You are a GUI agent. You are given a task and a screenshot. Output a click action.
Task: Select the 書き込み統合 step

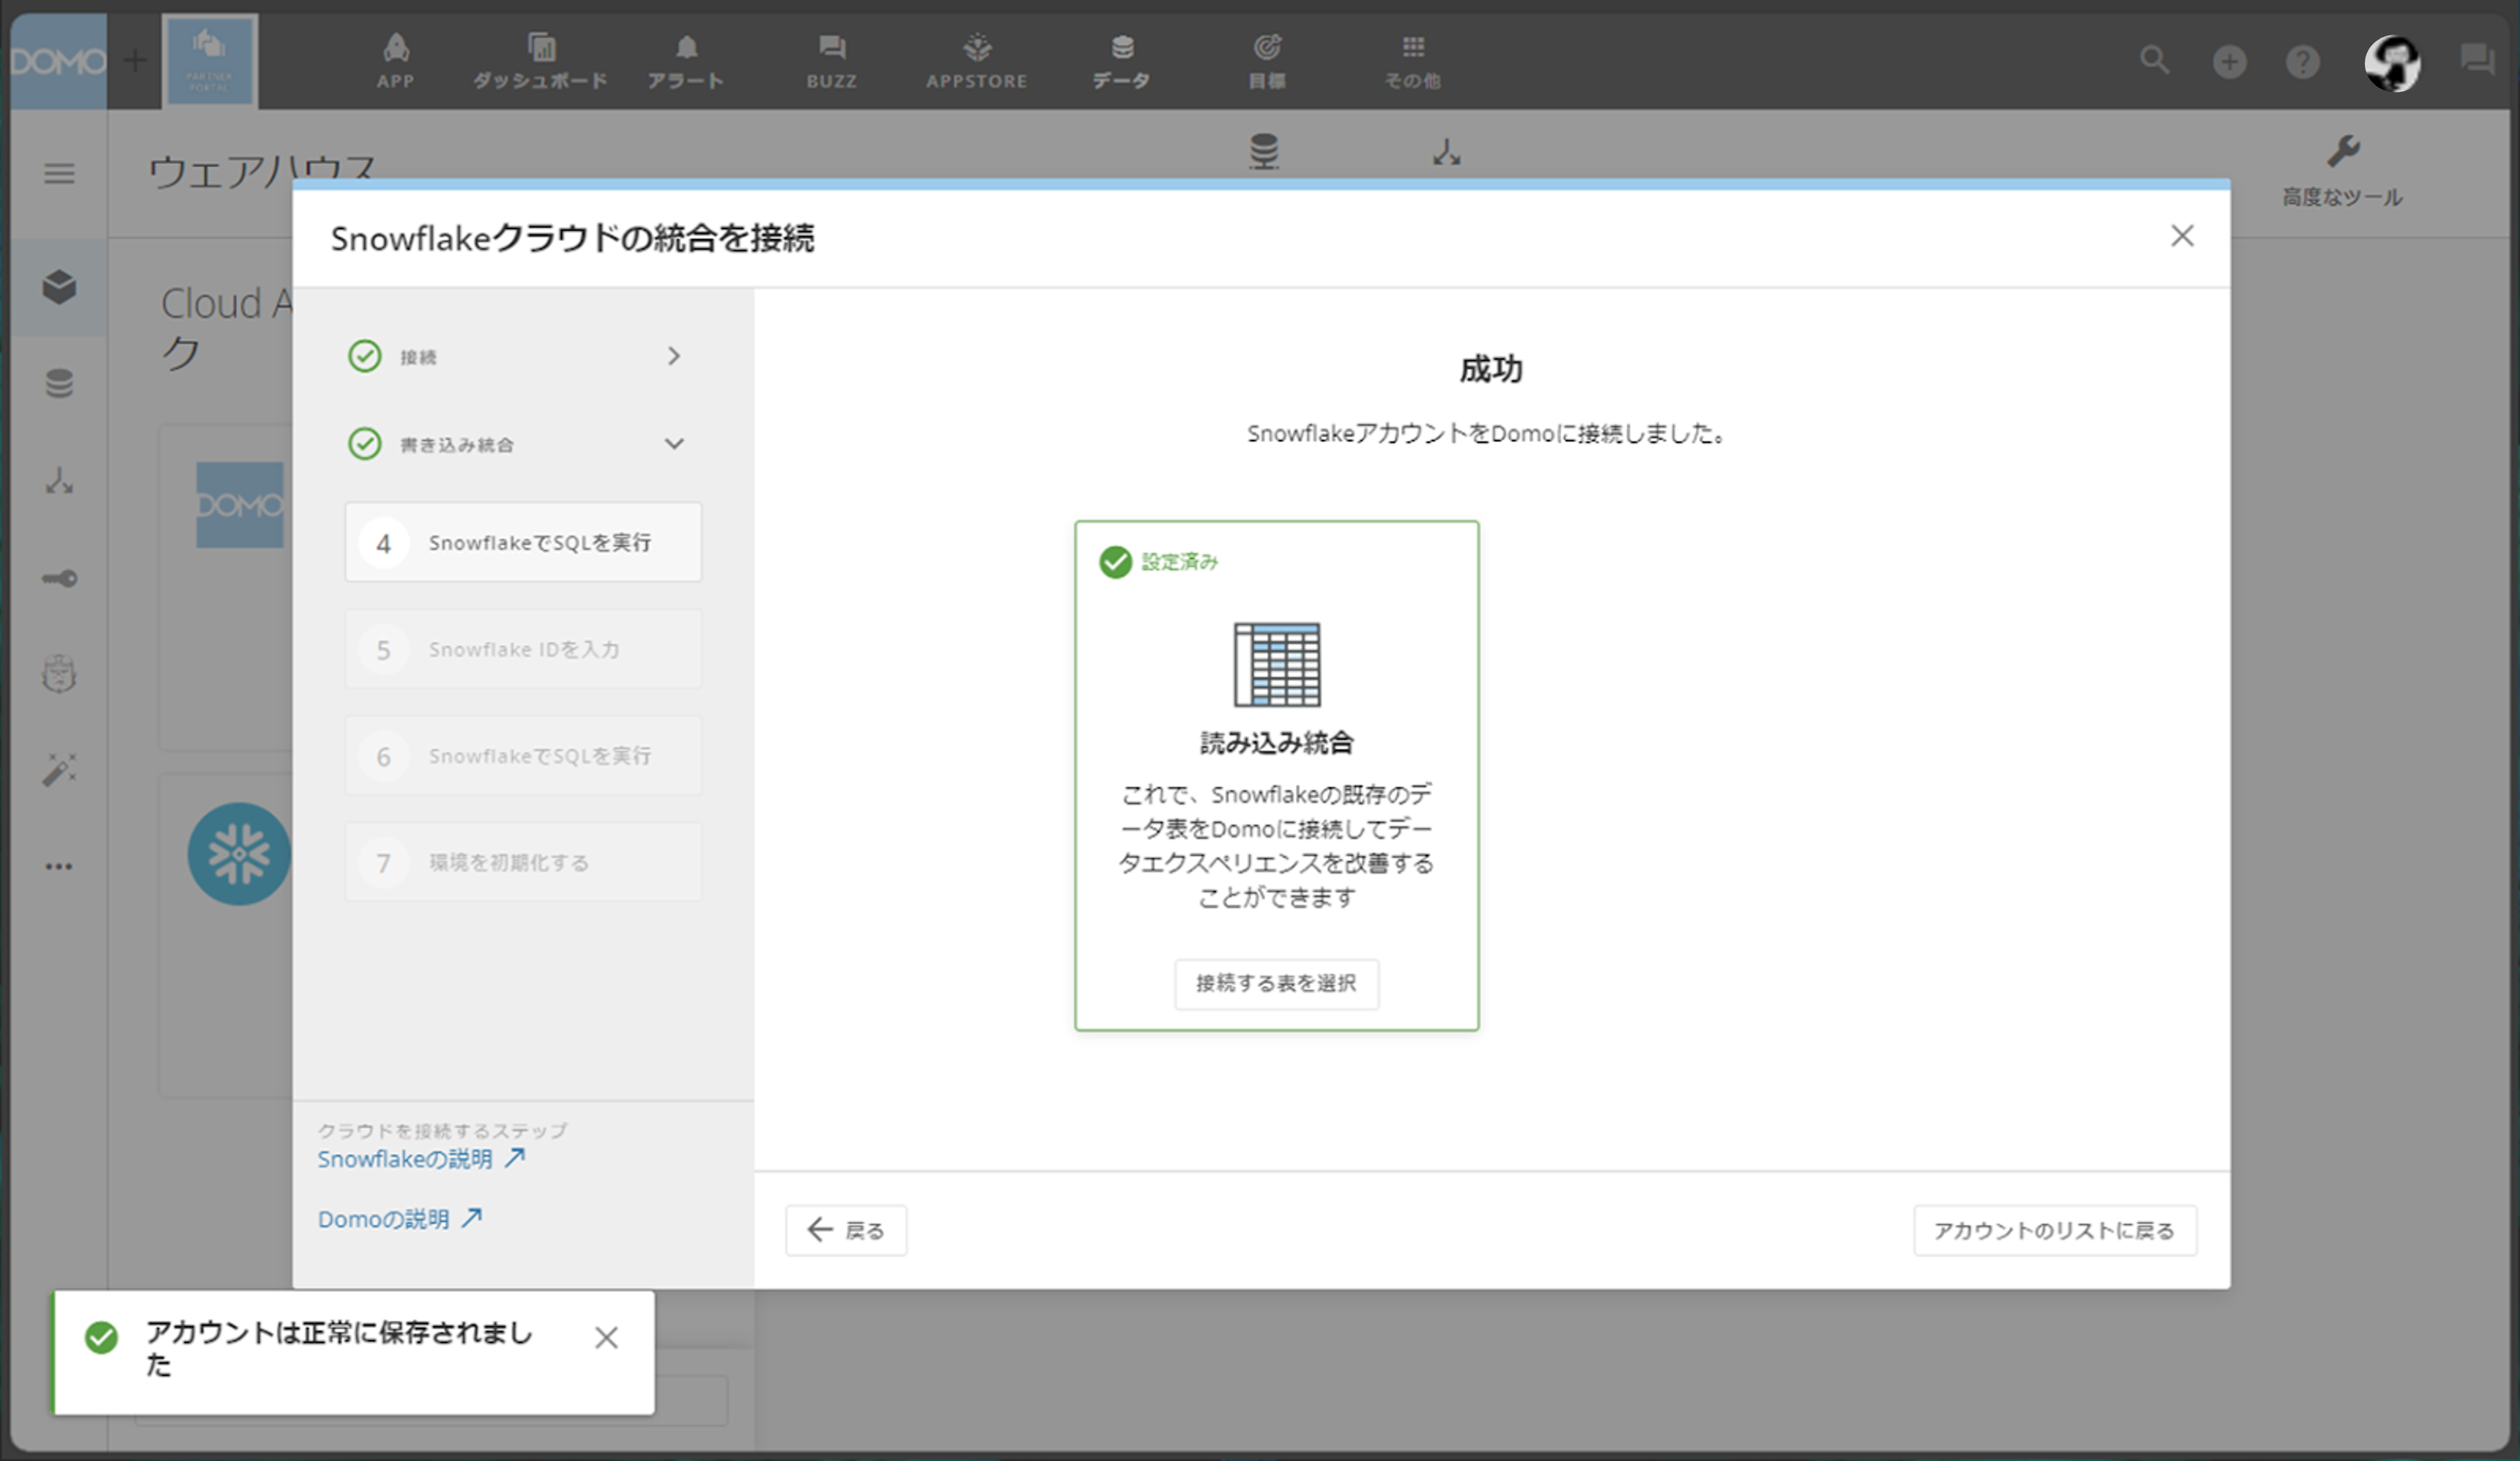coord(456,445)
